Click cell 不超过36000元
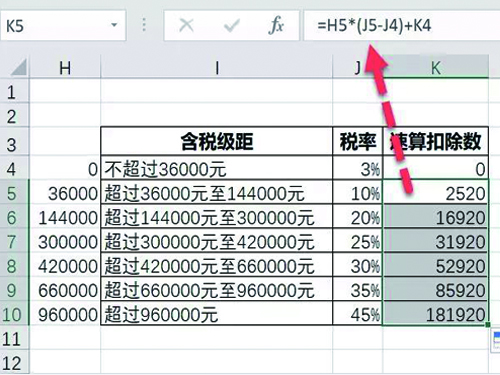 click(217, 169)
